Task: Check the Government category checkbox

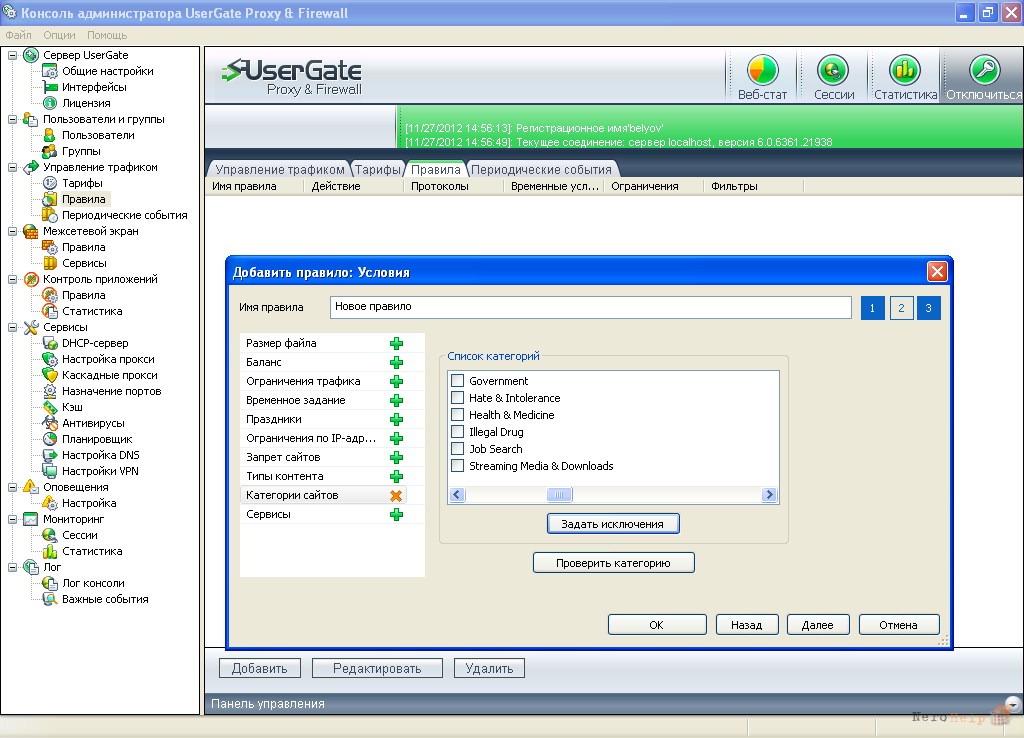Action: pyautogui.click(x=458, y=381)
